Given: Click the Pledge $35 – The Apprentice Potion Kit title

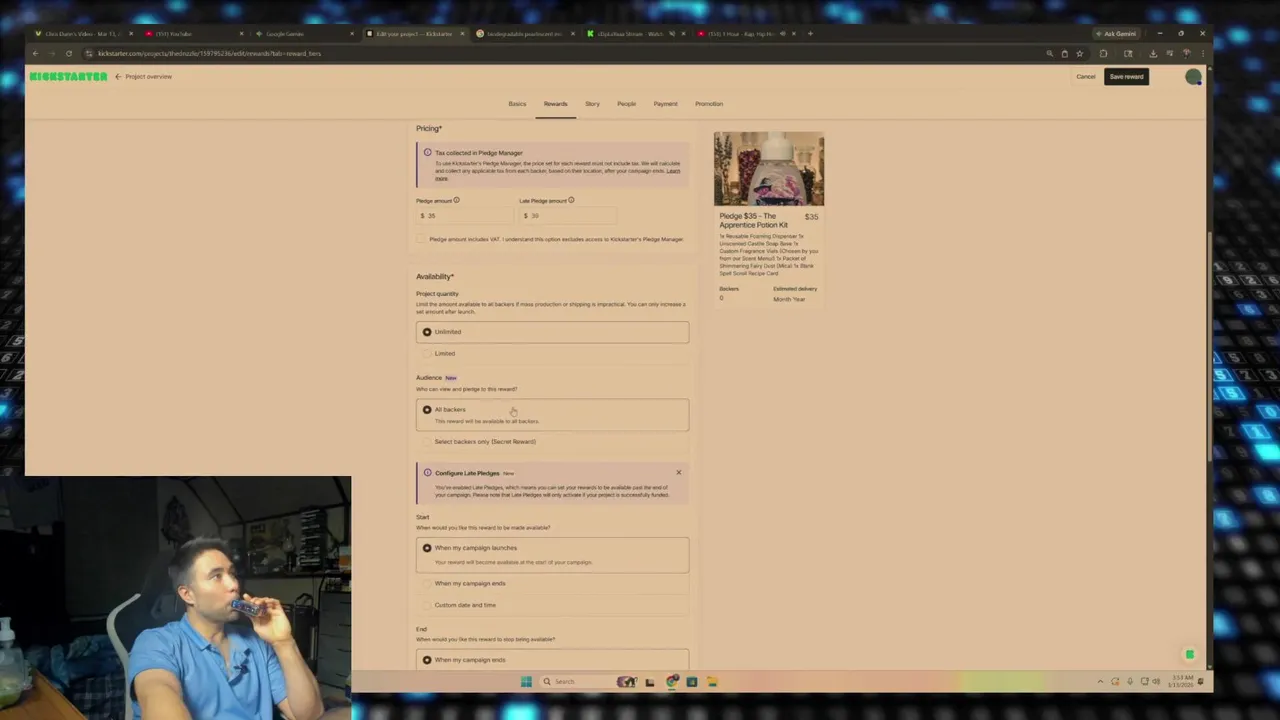Looking at the screenshot, I should tap(754, 221).
